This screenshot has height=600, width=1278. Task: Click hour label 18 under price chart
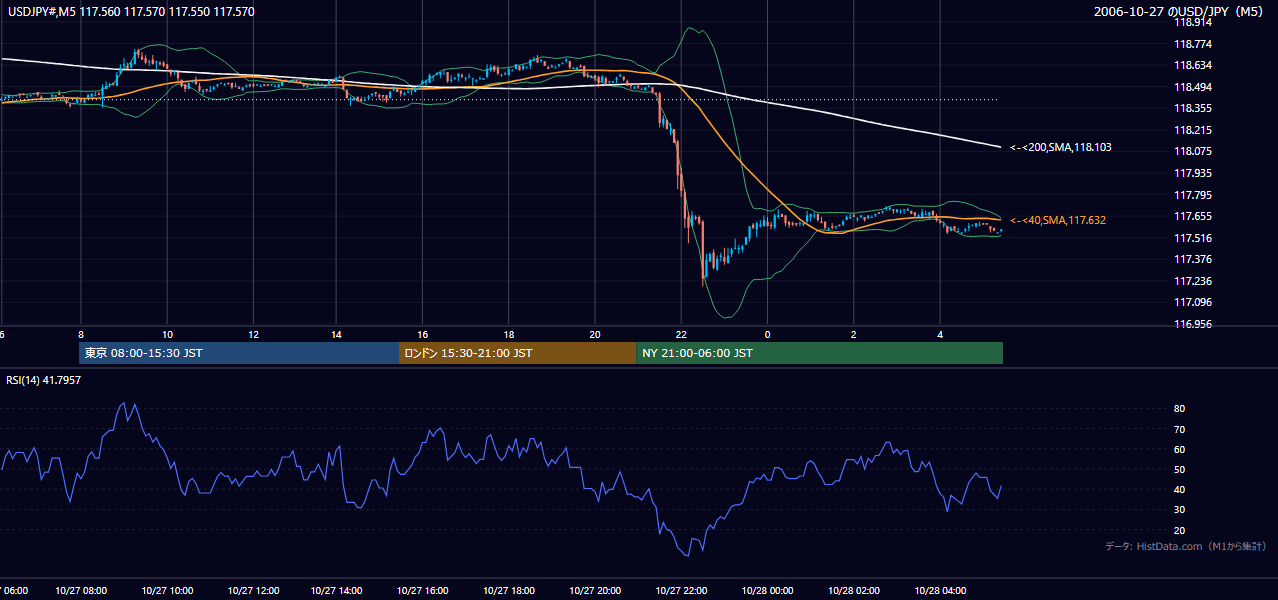pyautogui.click(x=510, y=334)
